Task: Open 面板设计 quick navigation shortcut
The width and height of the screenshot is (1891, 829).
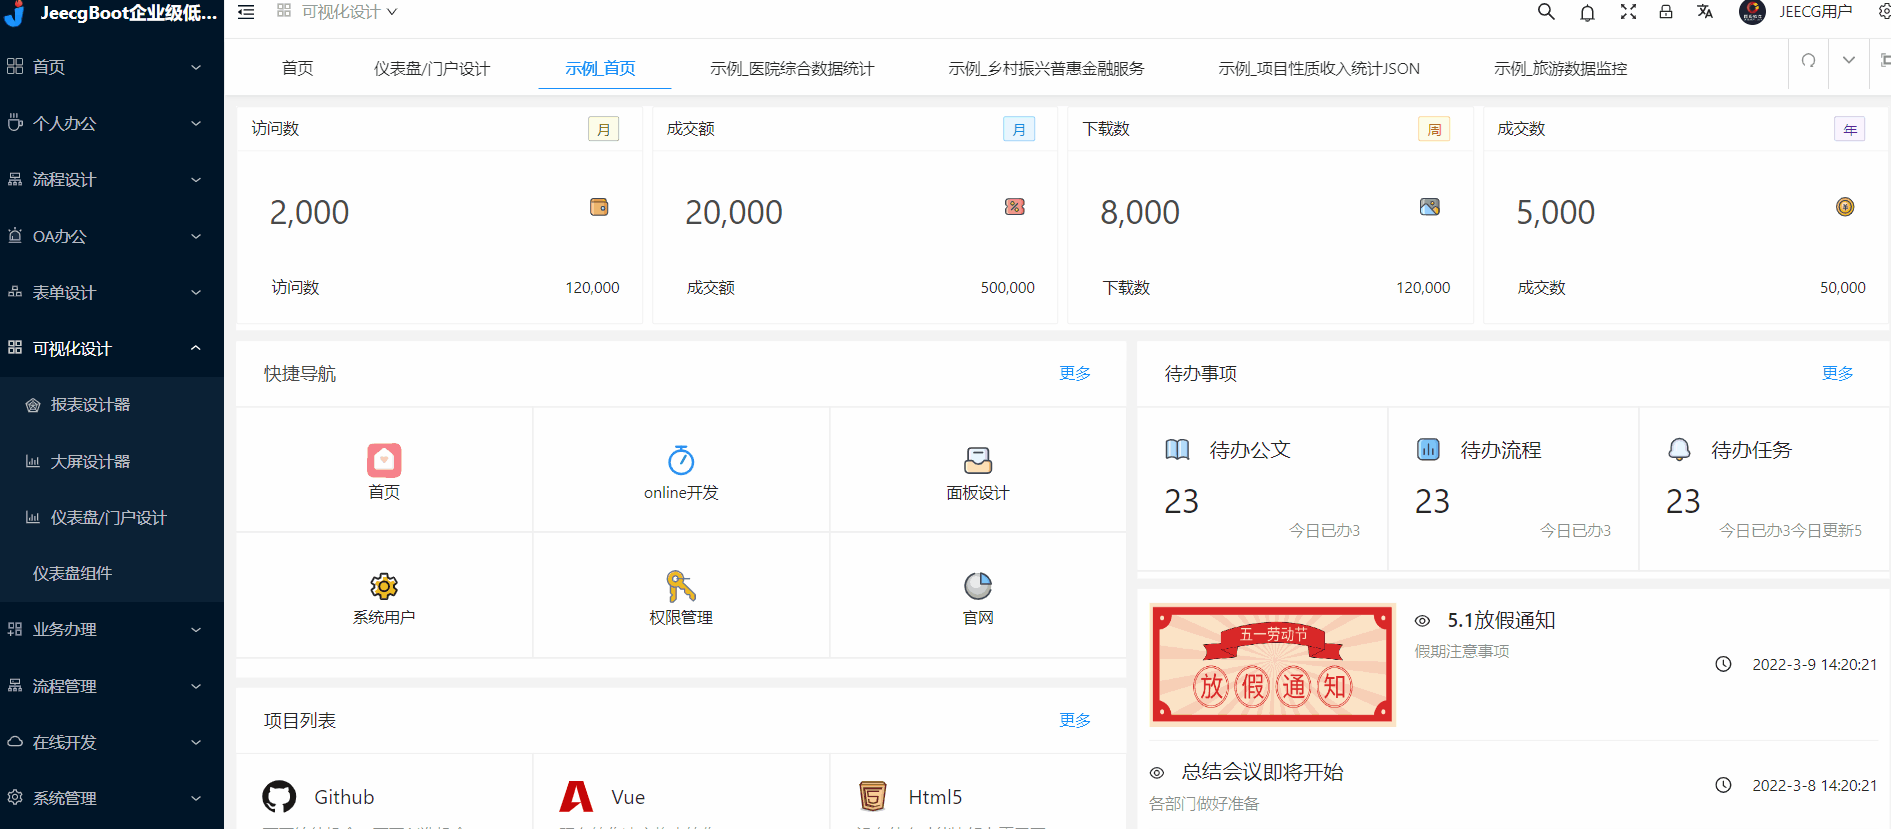Action: [978, 471]
